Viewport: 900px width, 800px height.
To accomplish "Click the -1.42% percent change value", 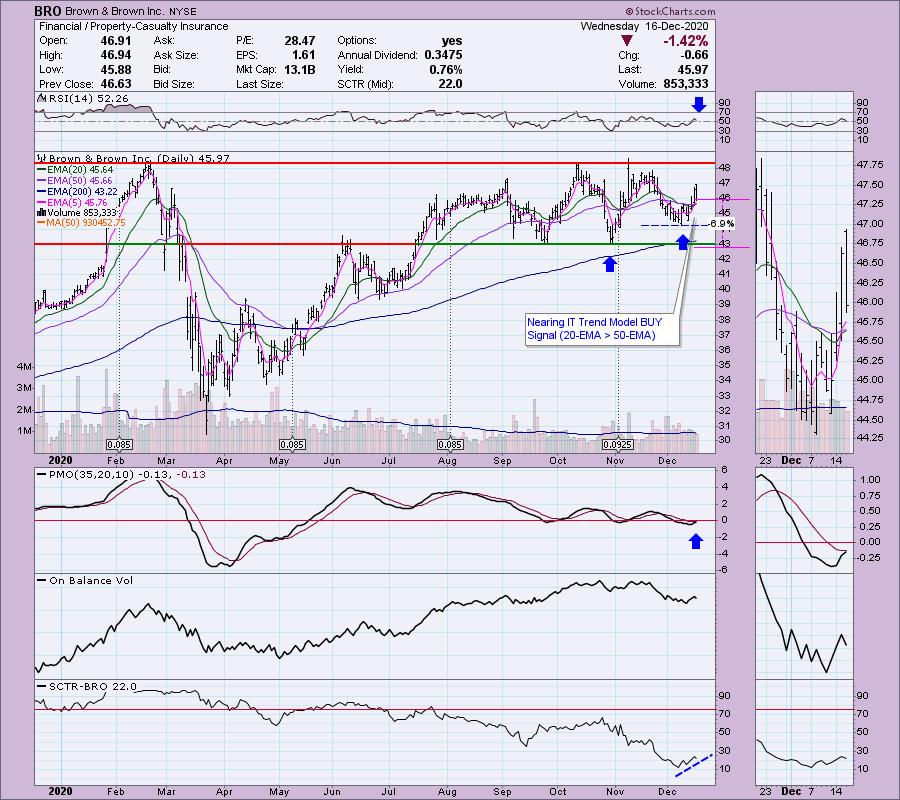I will click(685, 41).
